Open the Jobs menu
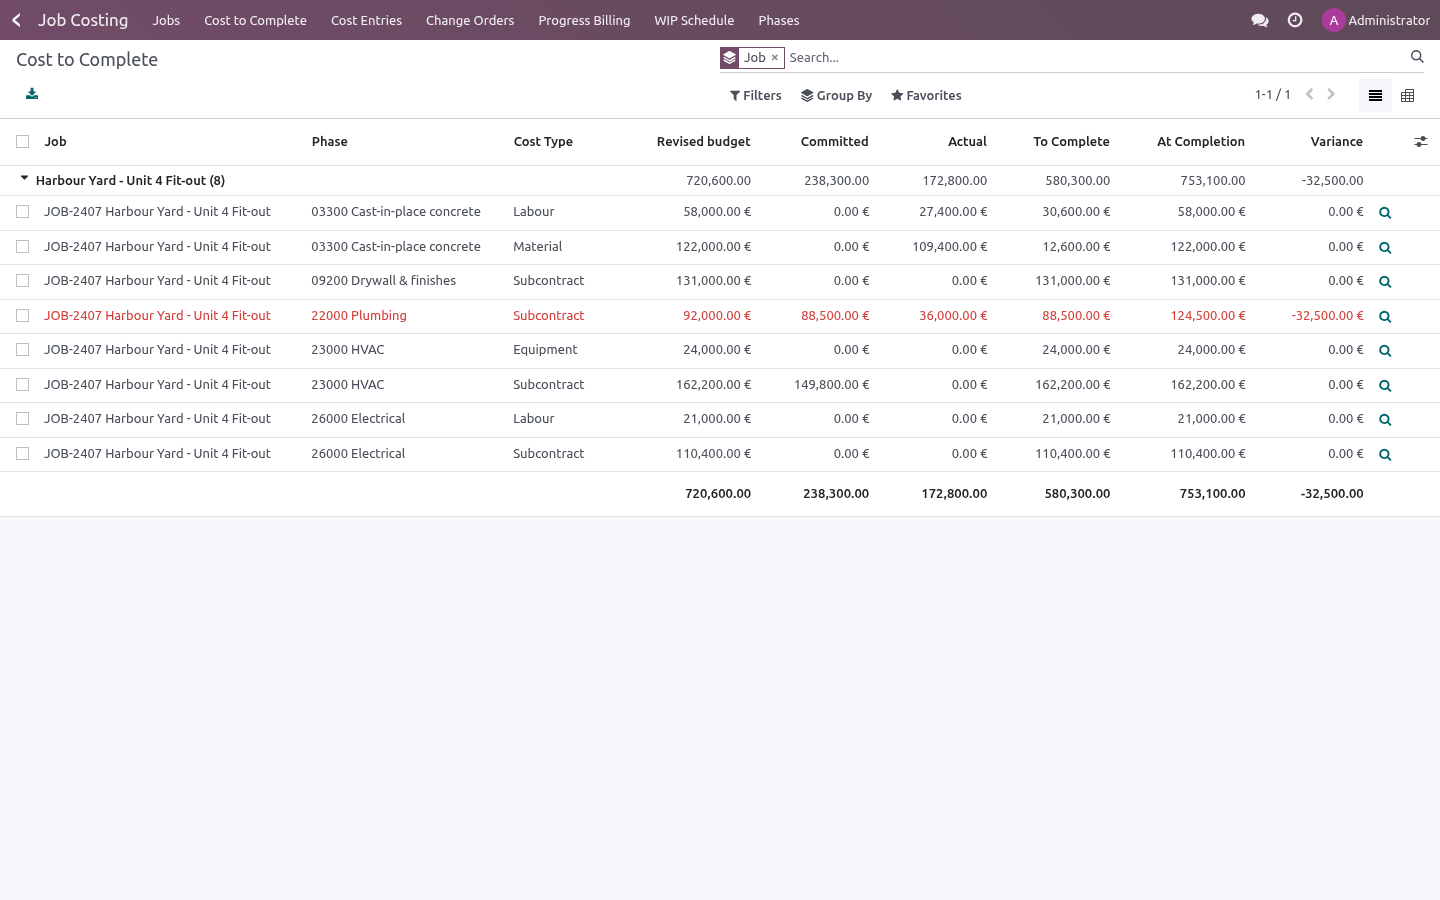1440x900 pixels. point(166,20)
